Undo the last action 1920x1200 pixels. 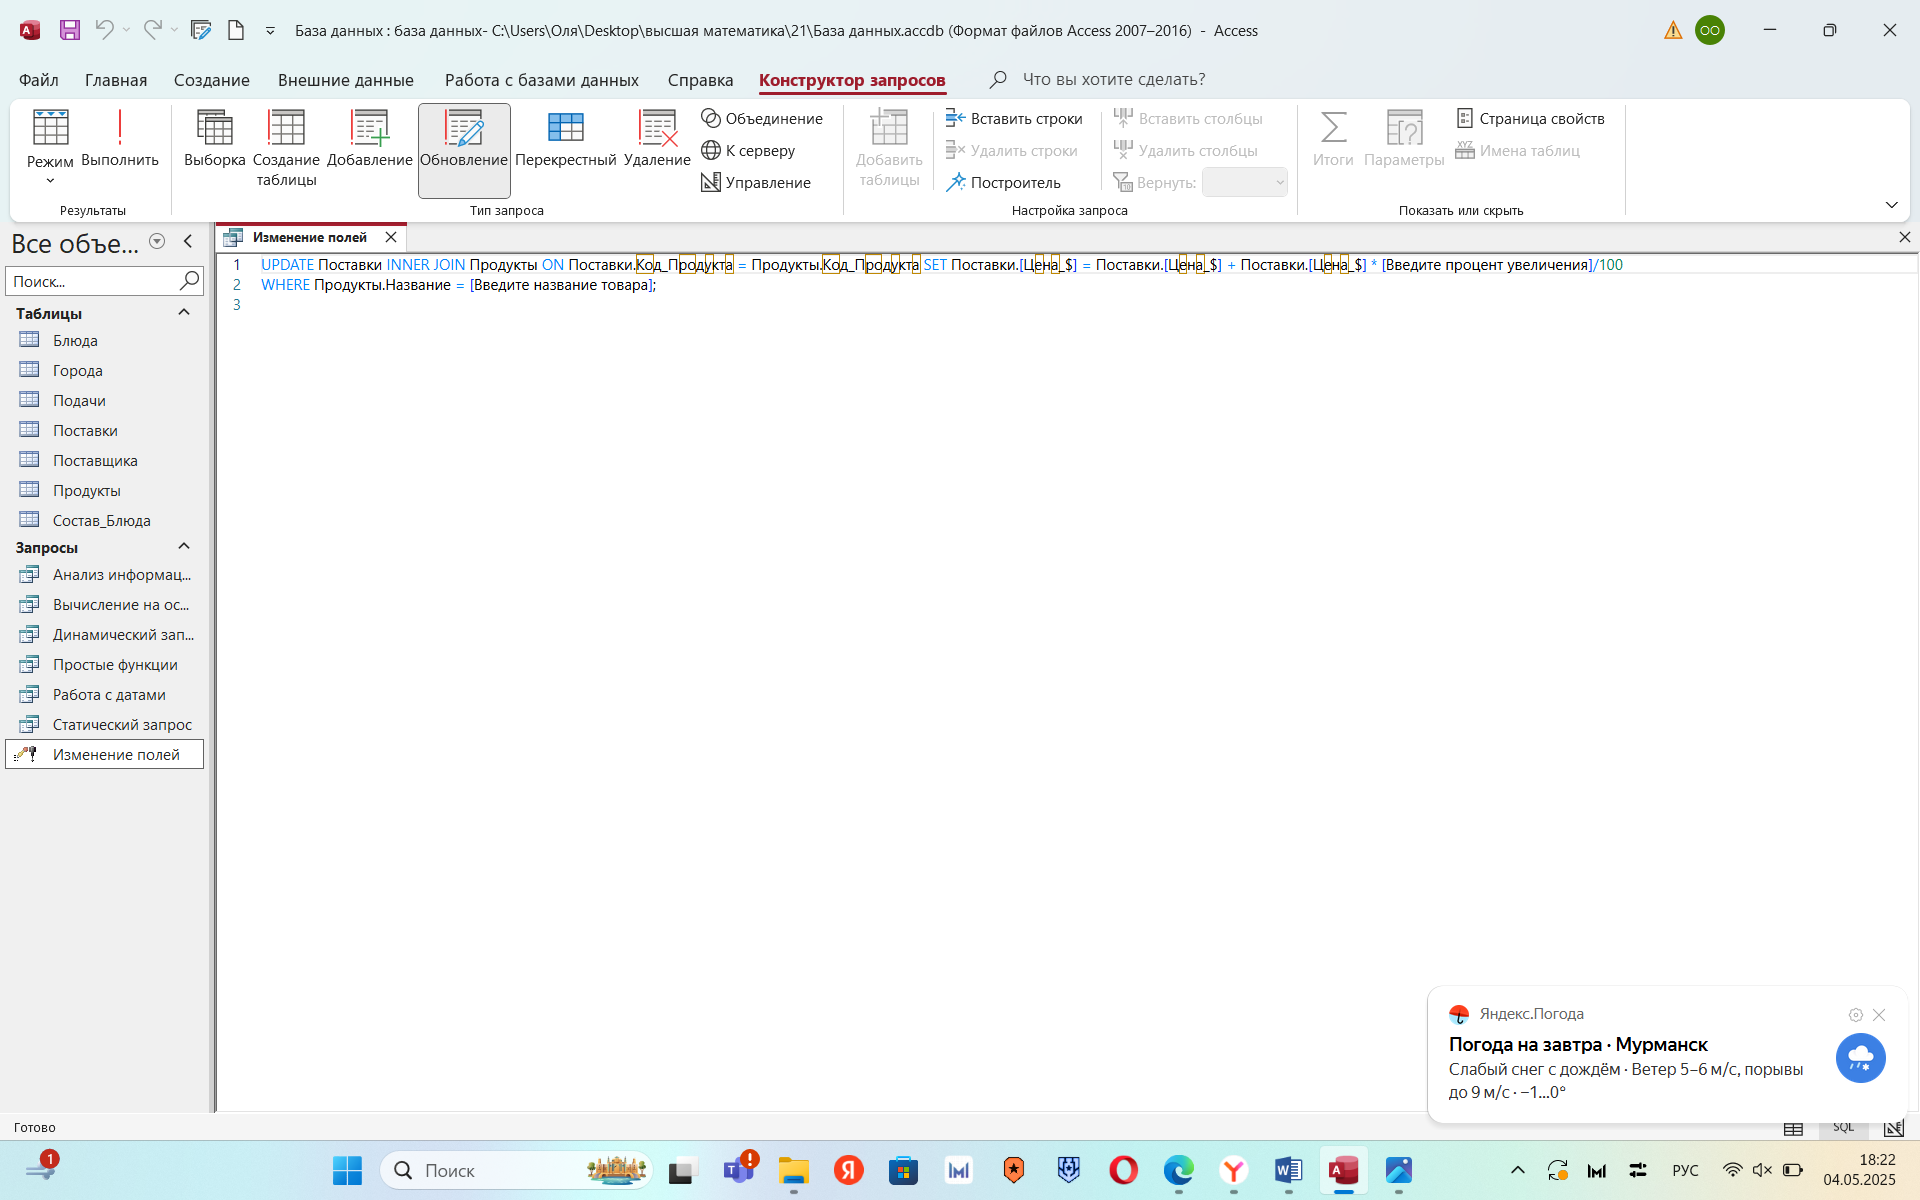coord(104,30)
